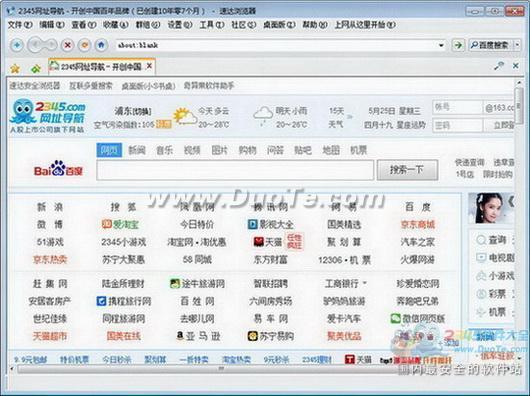Select the 视频 search tab
The height and width of the screenshot is (396, 530).
coord(192,150)
